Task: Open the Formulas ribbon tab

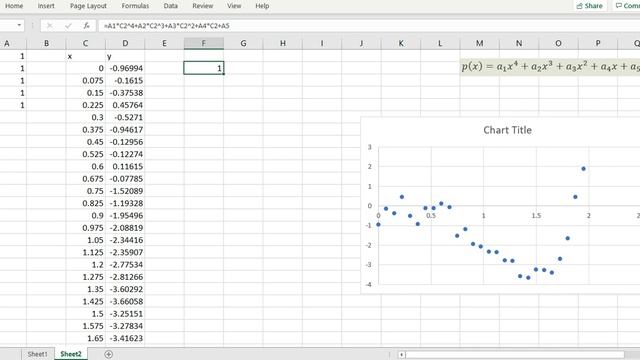Action: 135,6
